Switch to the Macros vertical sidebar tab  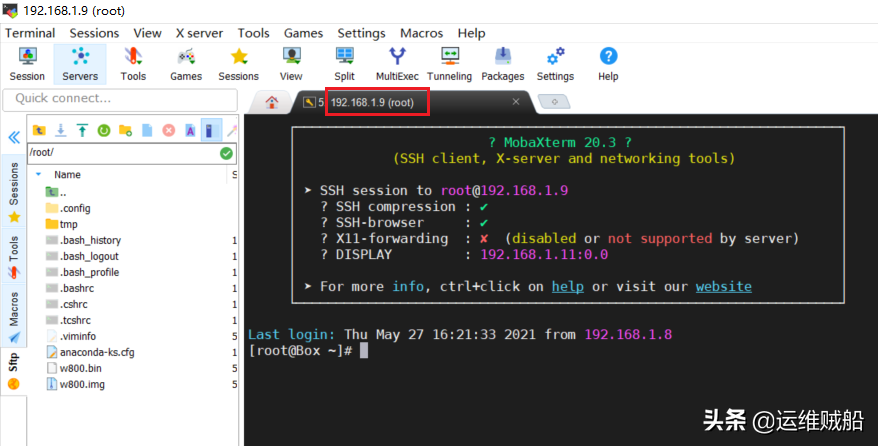coord(14,316)
